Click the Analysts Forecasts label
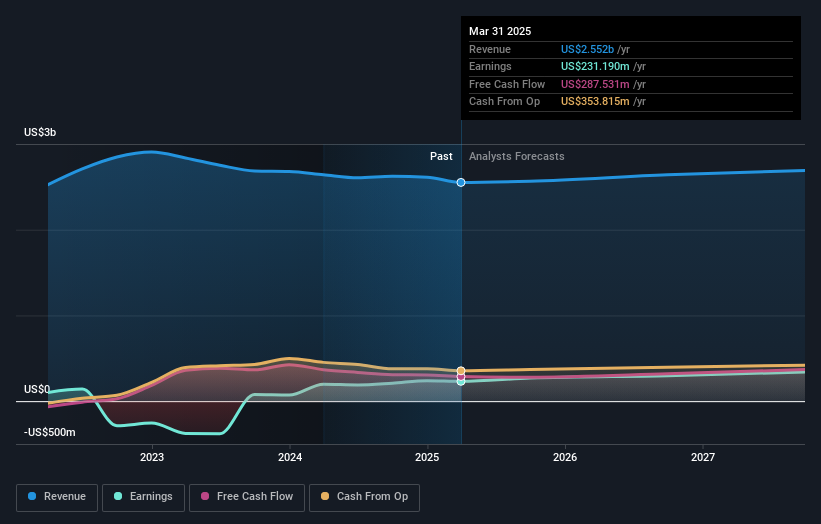 (517, 156)
